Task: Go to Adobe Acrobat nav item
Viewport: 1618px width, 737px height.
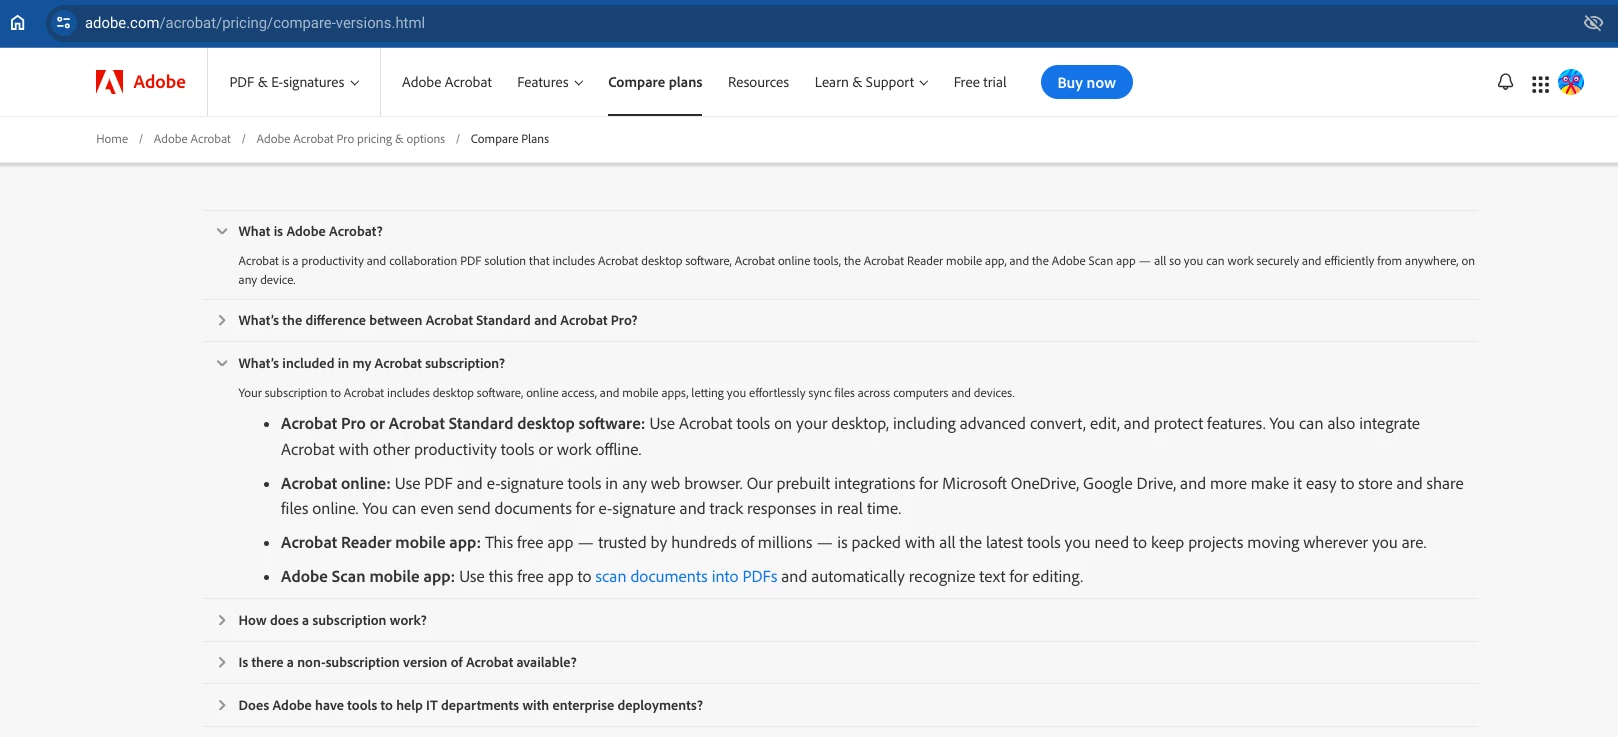Action: (x=447, y=82)
